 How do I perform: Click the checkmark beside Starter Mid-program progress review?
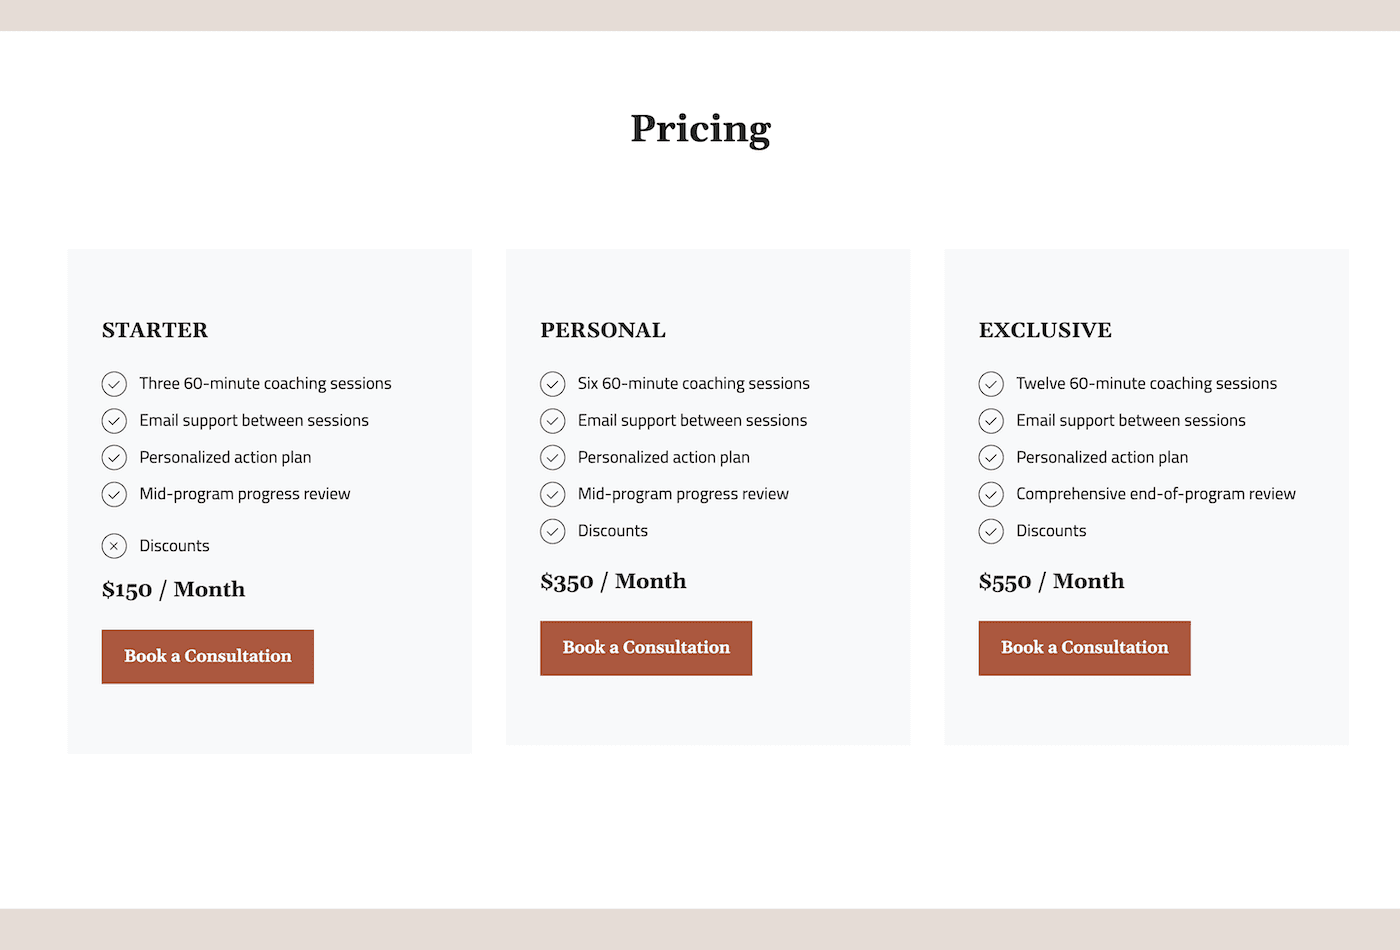(x=114, y=494)
